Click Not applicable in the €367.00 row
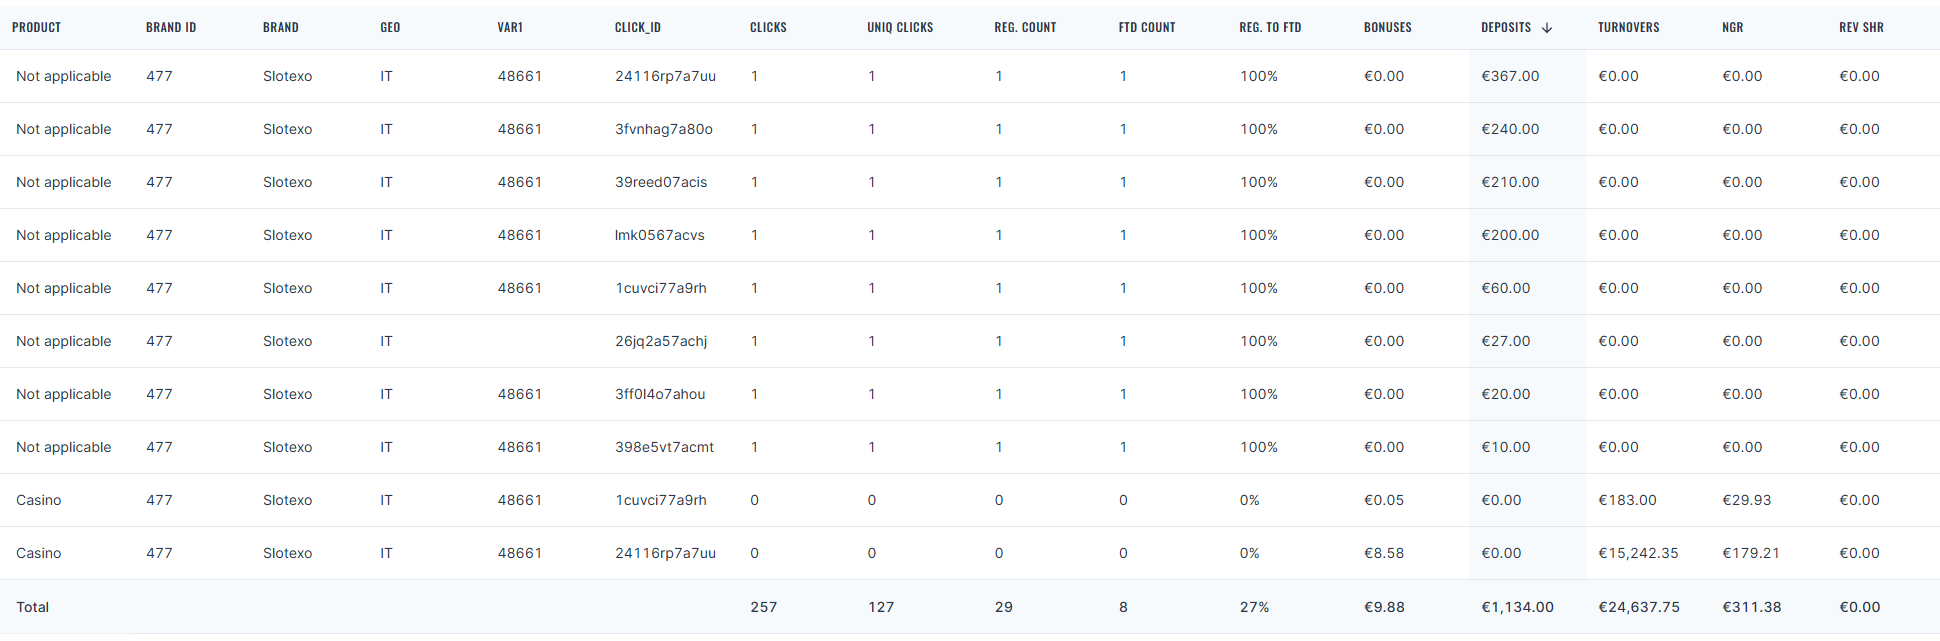 64,76
